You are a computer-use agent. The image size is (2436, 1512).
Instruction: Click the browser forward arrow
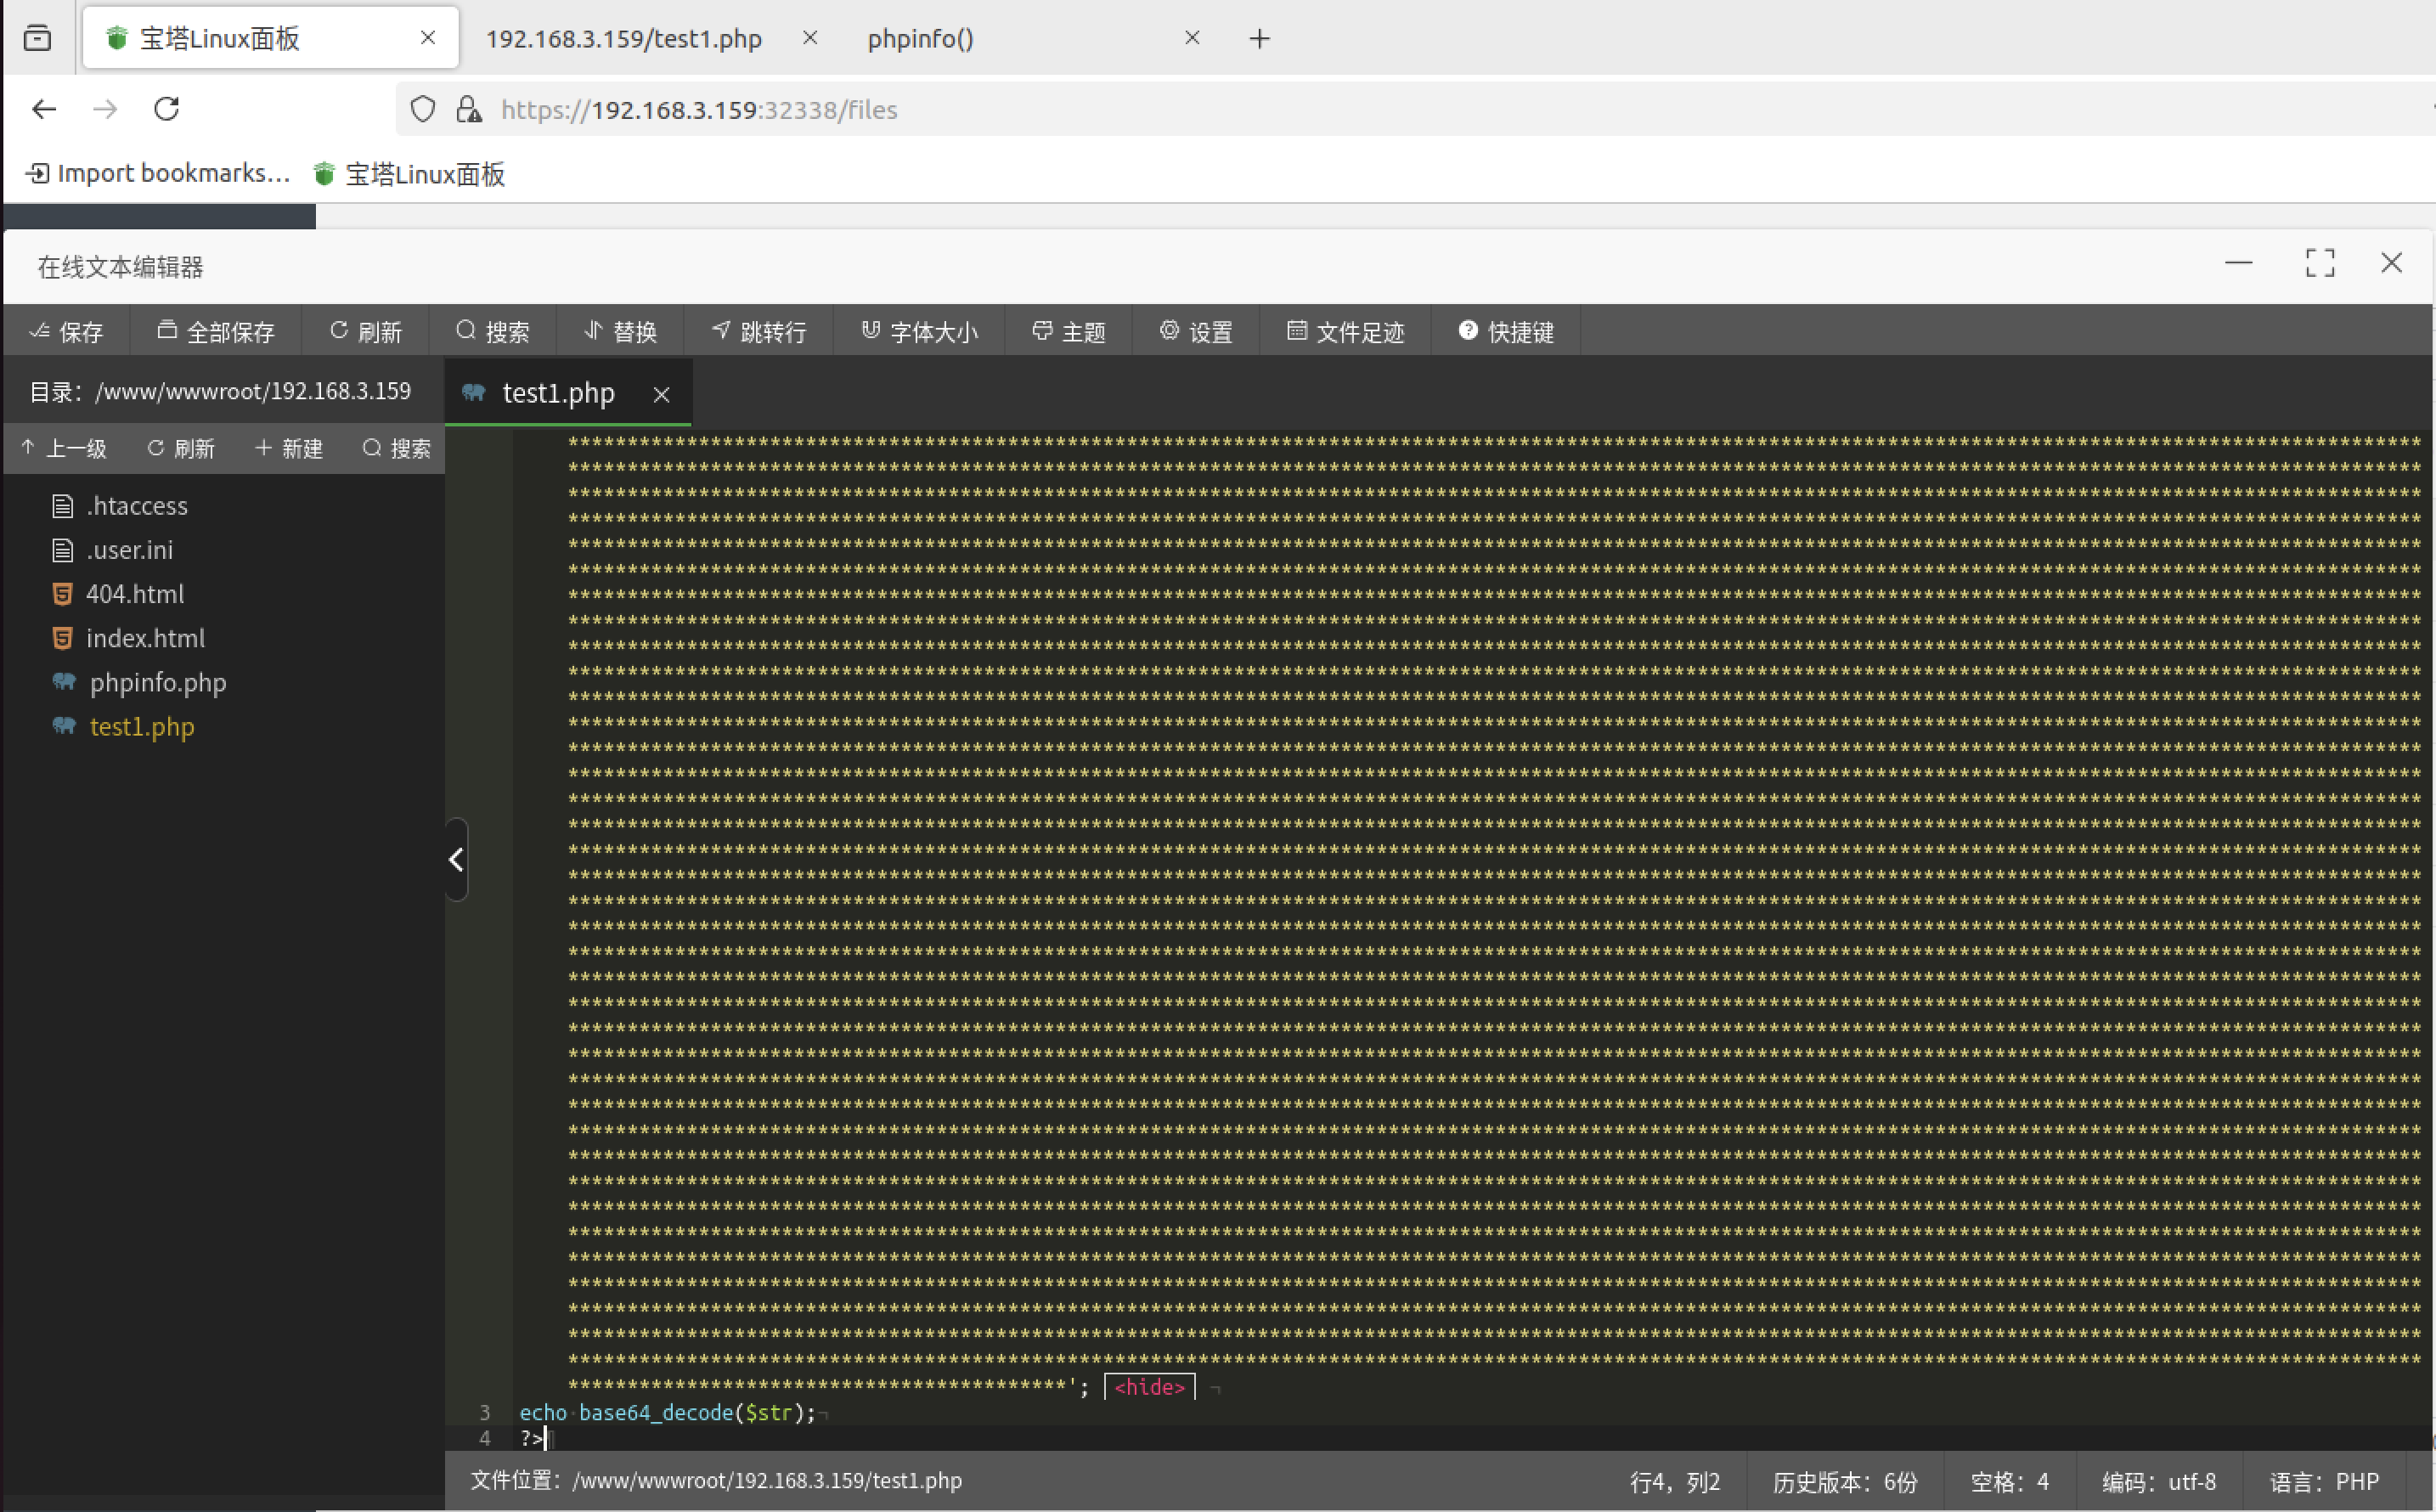click(105, 109)
